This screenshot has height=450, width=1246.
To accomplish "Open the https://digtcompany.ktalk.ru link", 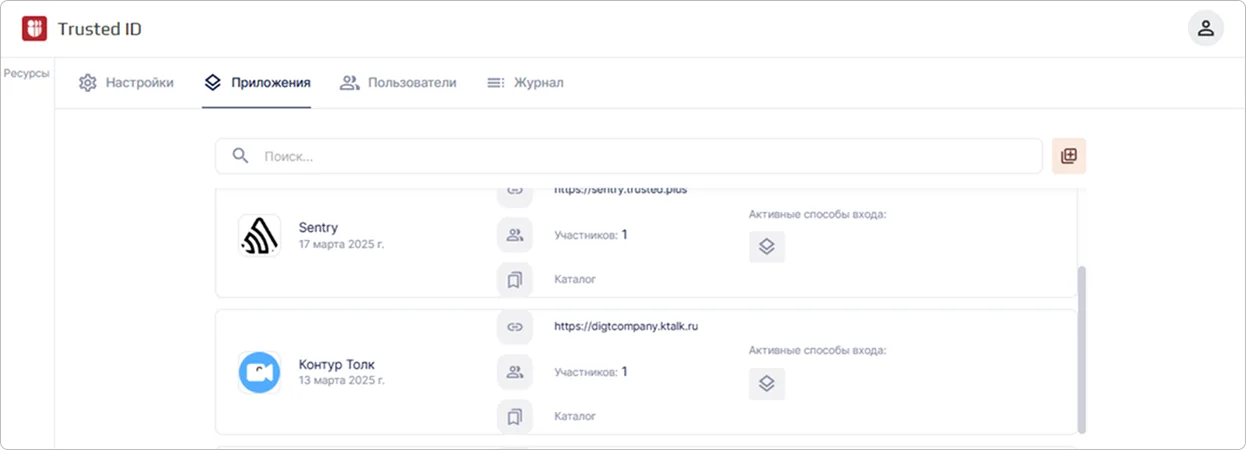I will [626, 326].
